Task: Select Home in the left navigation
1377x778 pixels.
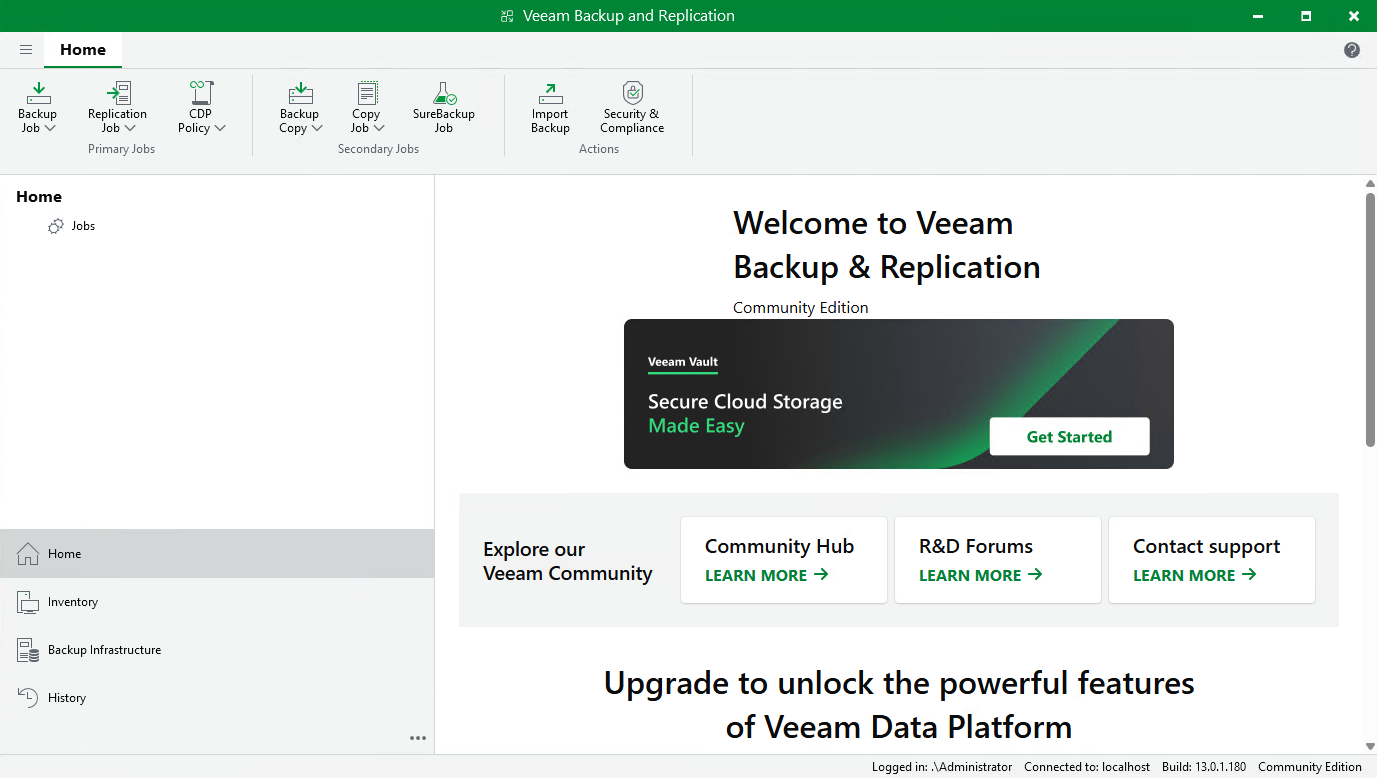Action: 64,553
